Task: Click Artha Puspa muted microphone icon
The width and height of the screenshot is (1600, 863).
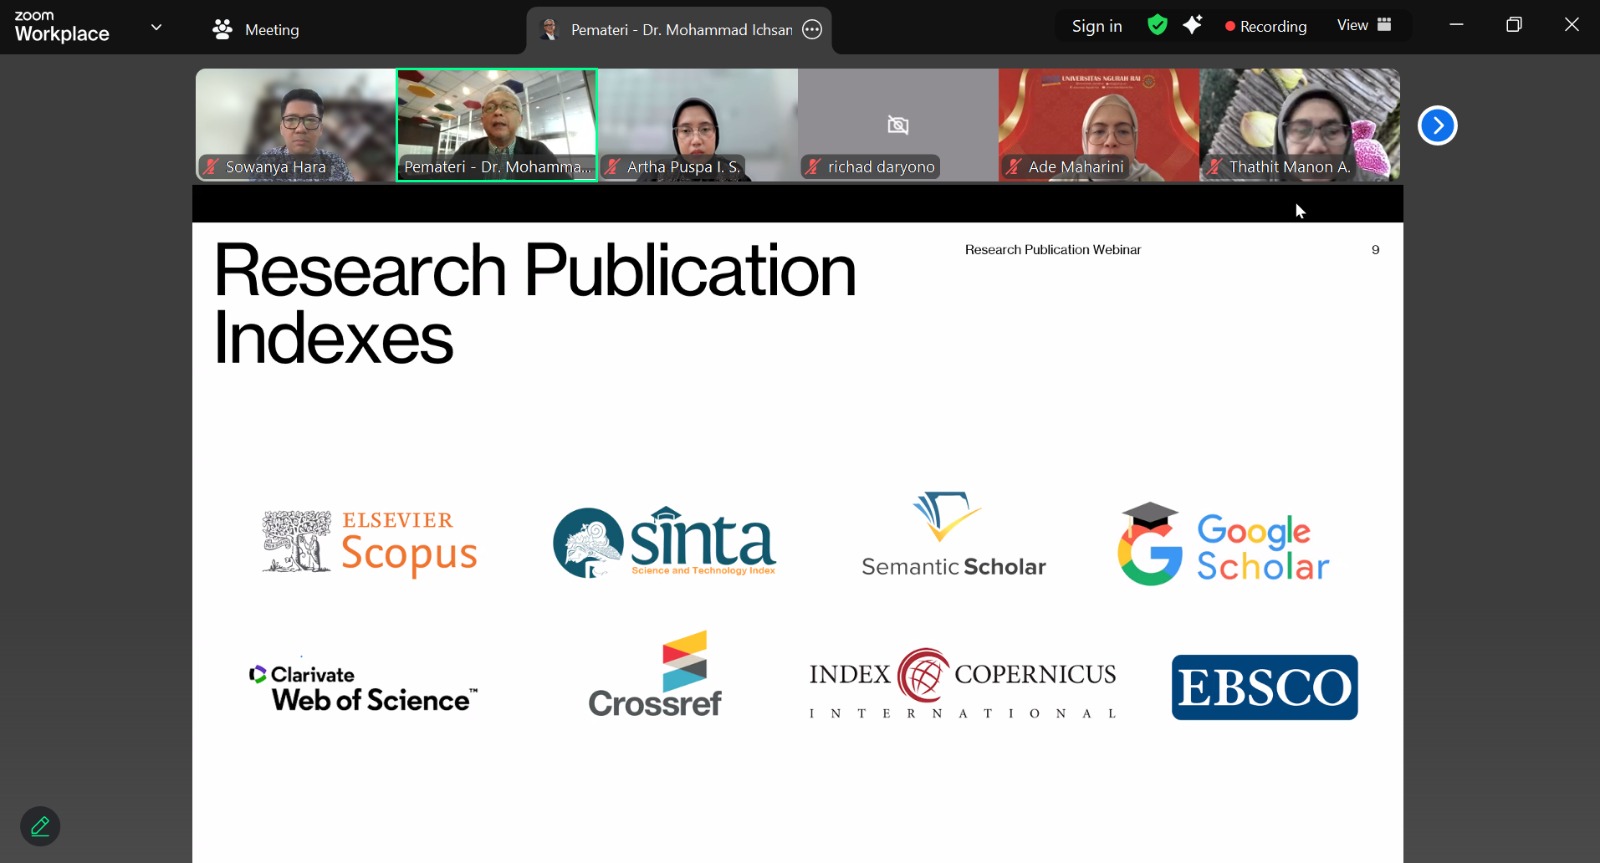Action: point(612,167)
